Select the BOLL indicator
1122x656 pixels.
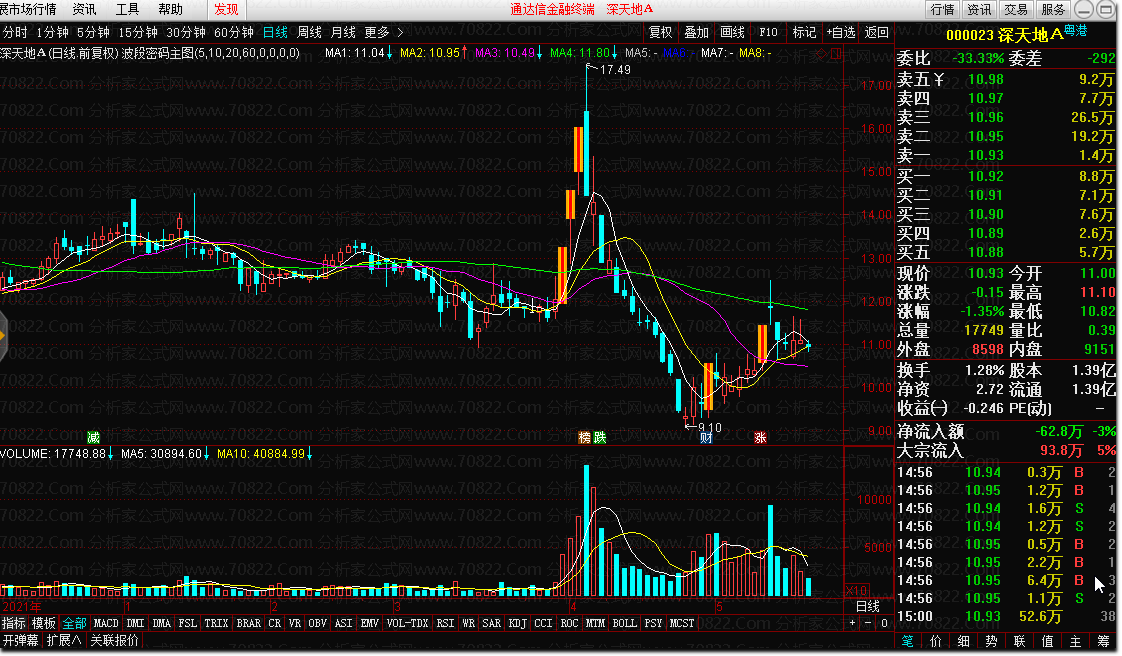click(624, 624)
